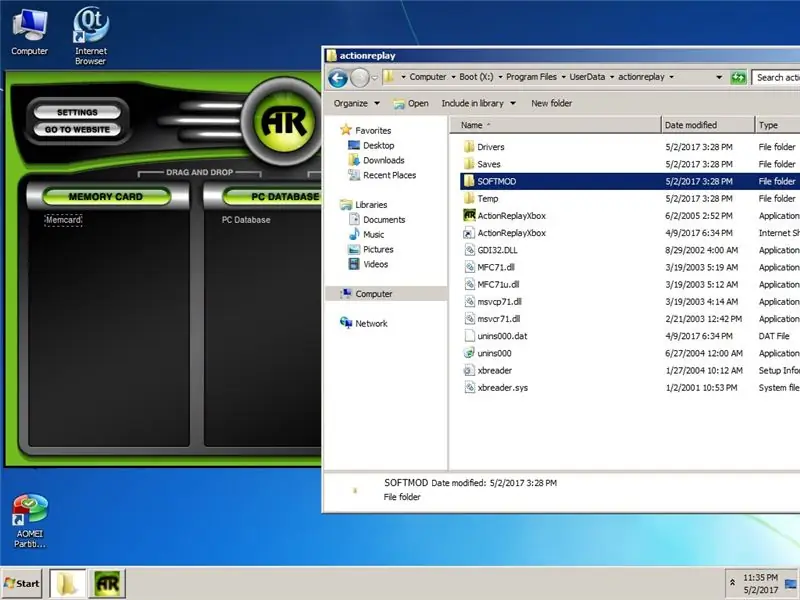
Task: Select the Temp folder icon
Action: pyautogui.click(x=469, y=198)
